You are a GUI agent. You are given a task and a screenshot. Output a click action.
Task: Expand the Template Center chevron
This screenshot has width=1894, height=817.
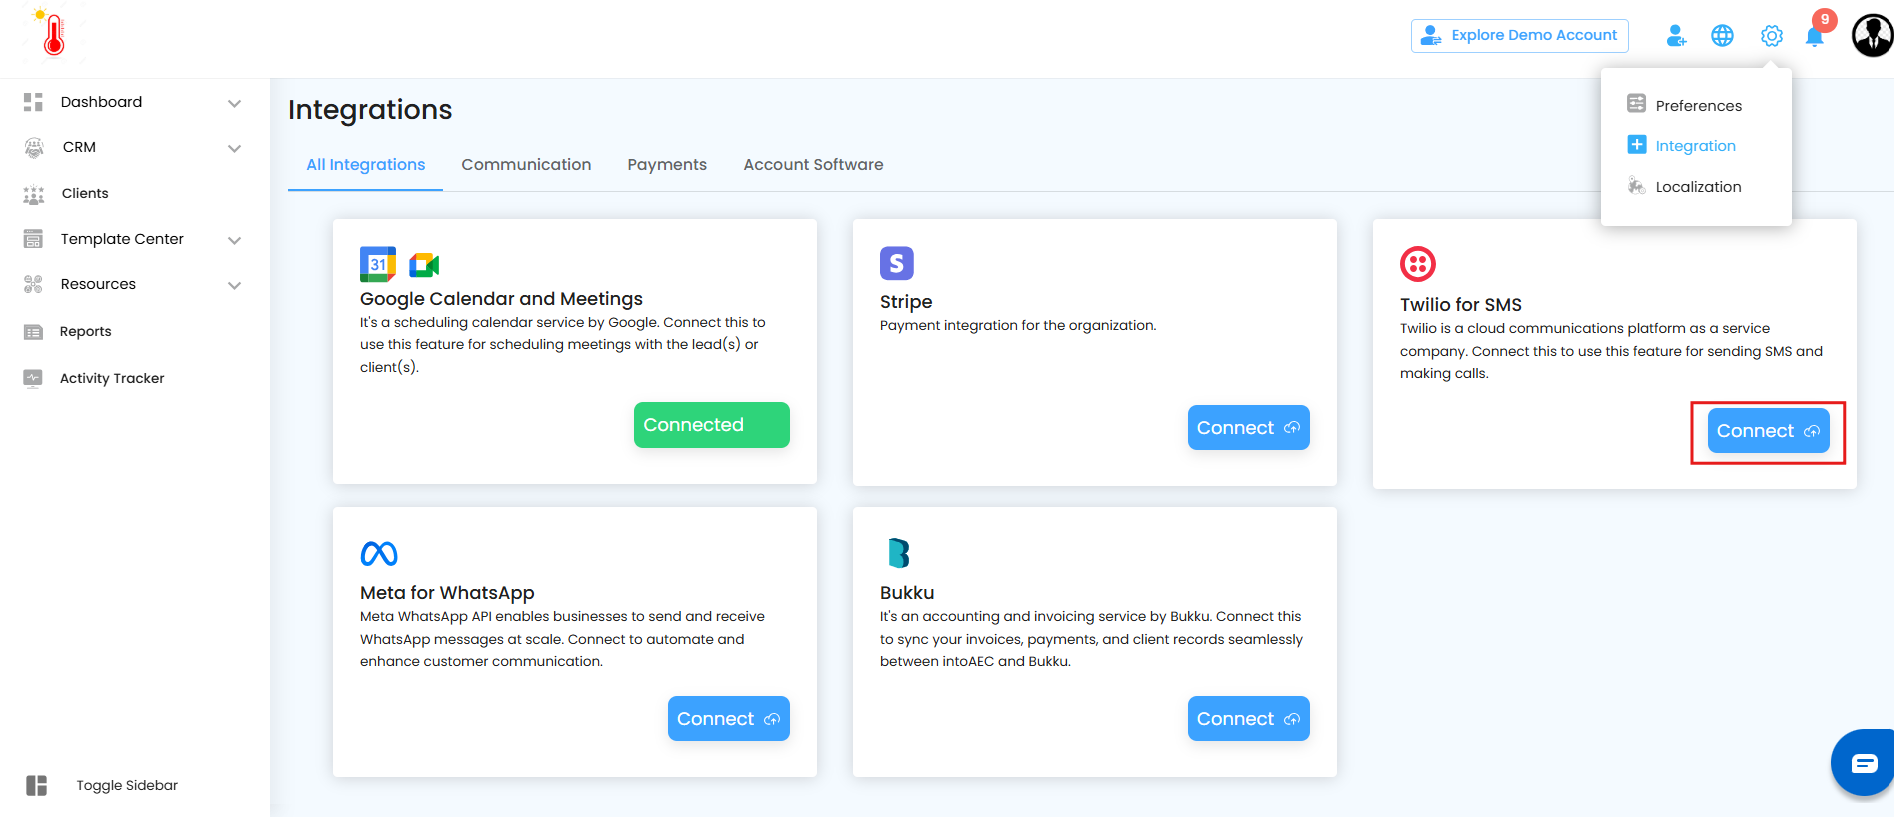click(x=234, y=240)
